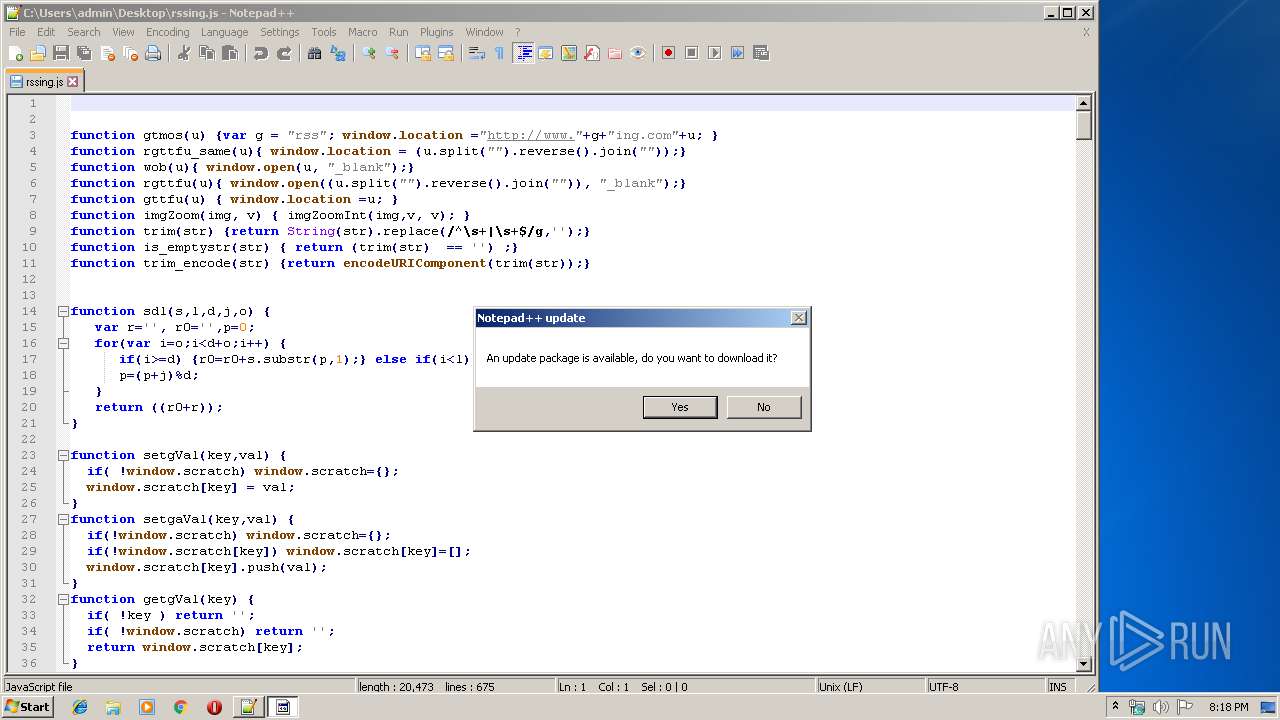Viewport: 1280px width, 720px height.
Task: Launch Internet Explorer from taskbar
Action: 80,707
